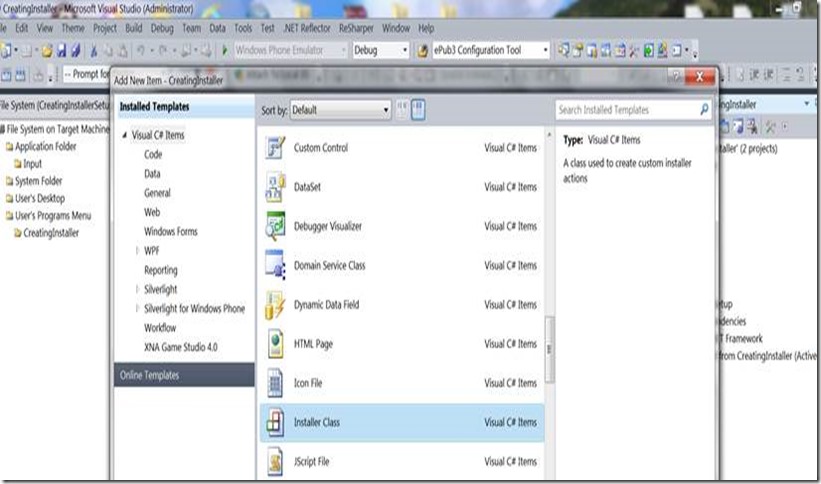Select the Installer Class template icon
The image size is (821, 484).
click(x=274, y=422)
